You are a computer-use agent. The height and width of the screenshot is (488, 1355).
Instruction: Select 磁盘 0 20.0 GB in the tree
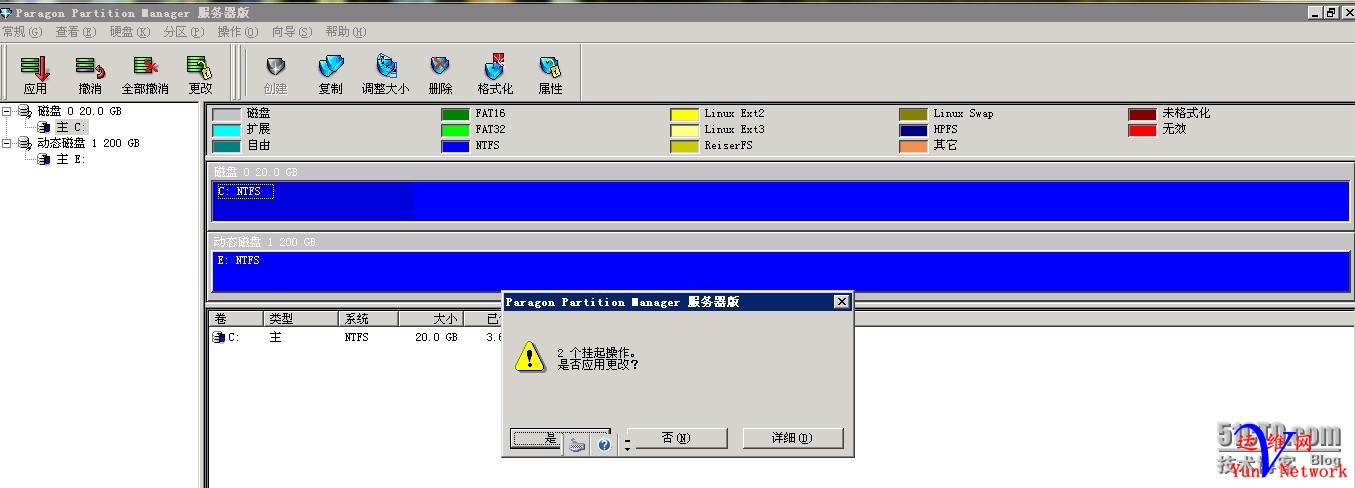pyautogui.click(x=79, y=112)
